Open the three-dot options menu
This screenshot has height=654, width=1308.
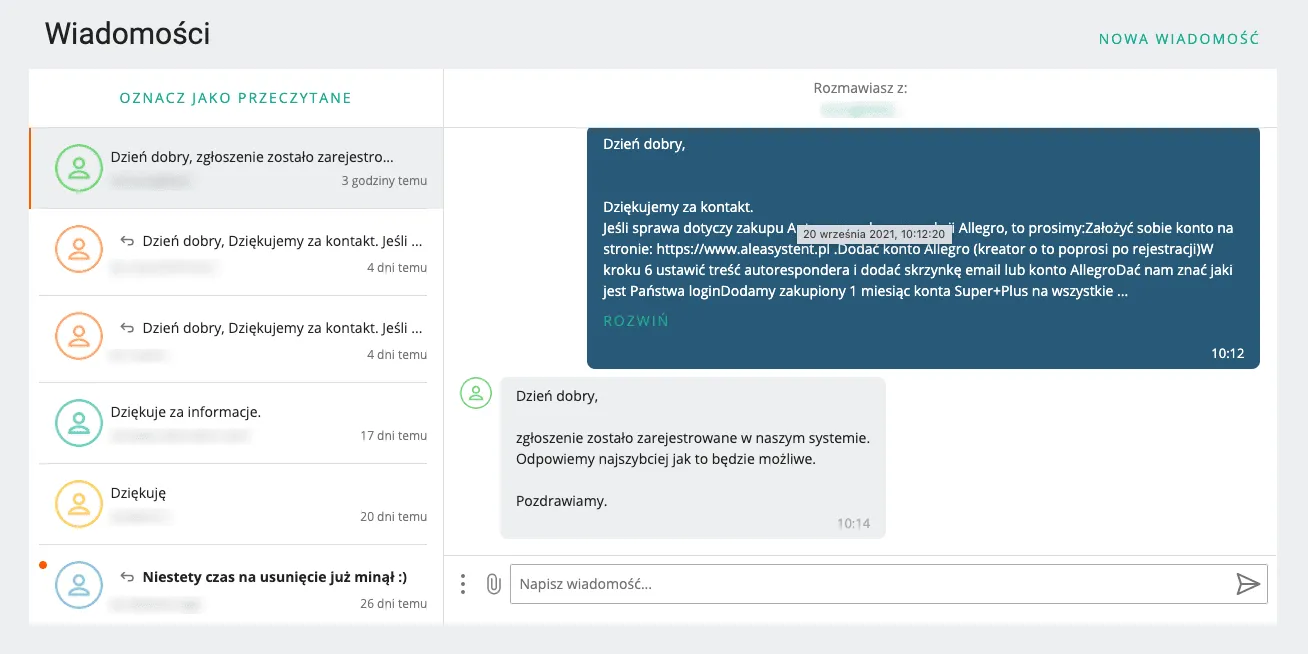click(462, 584)
